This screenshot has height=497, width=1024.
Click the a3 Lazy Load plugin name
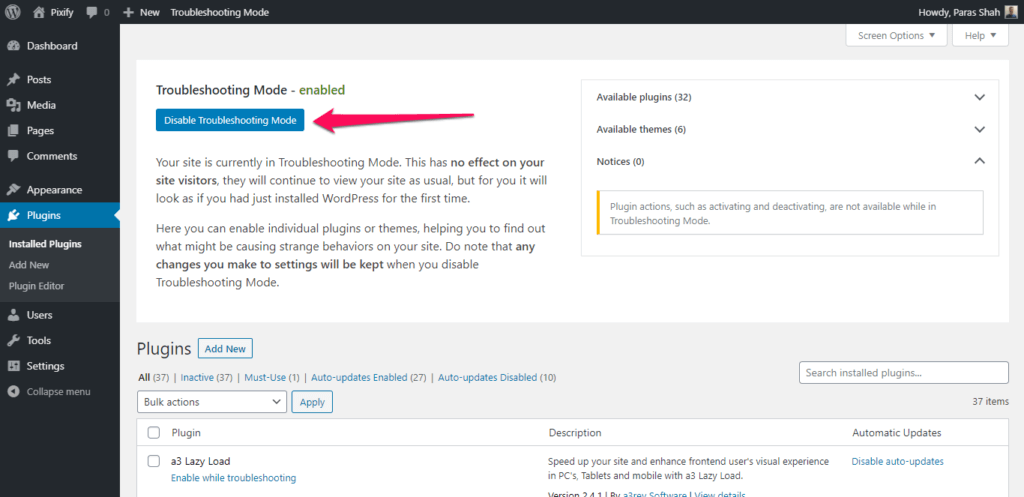point(200,461)
